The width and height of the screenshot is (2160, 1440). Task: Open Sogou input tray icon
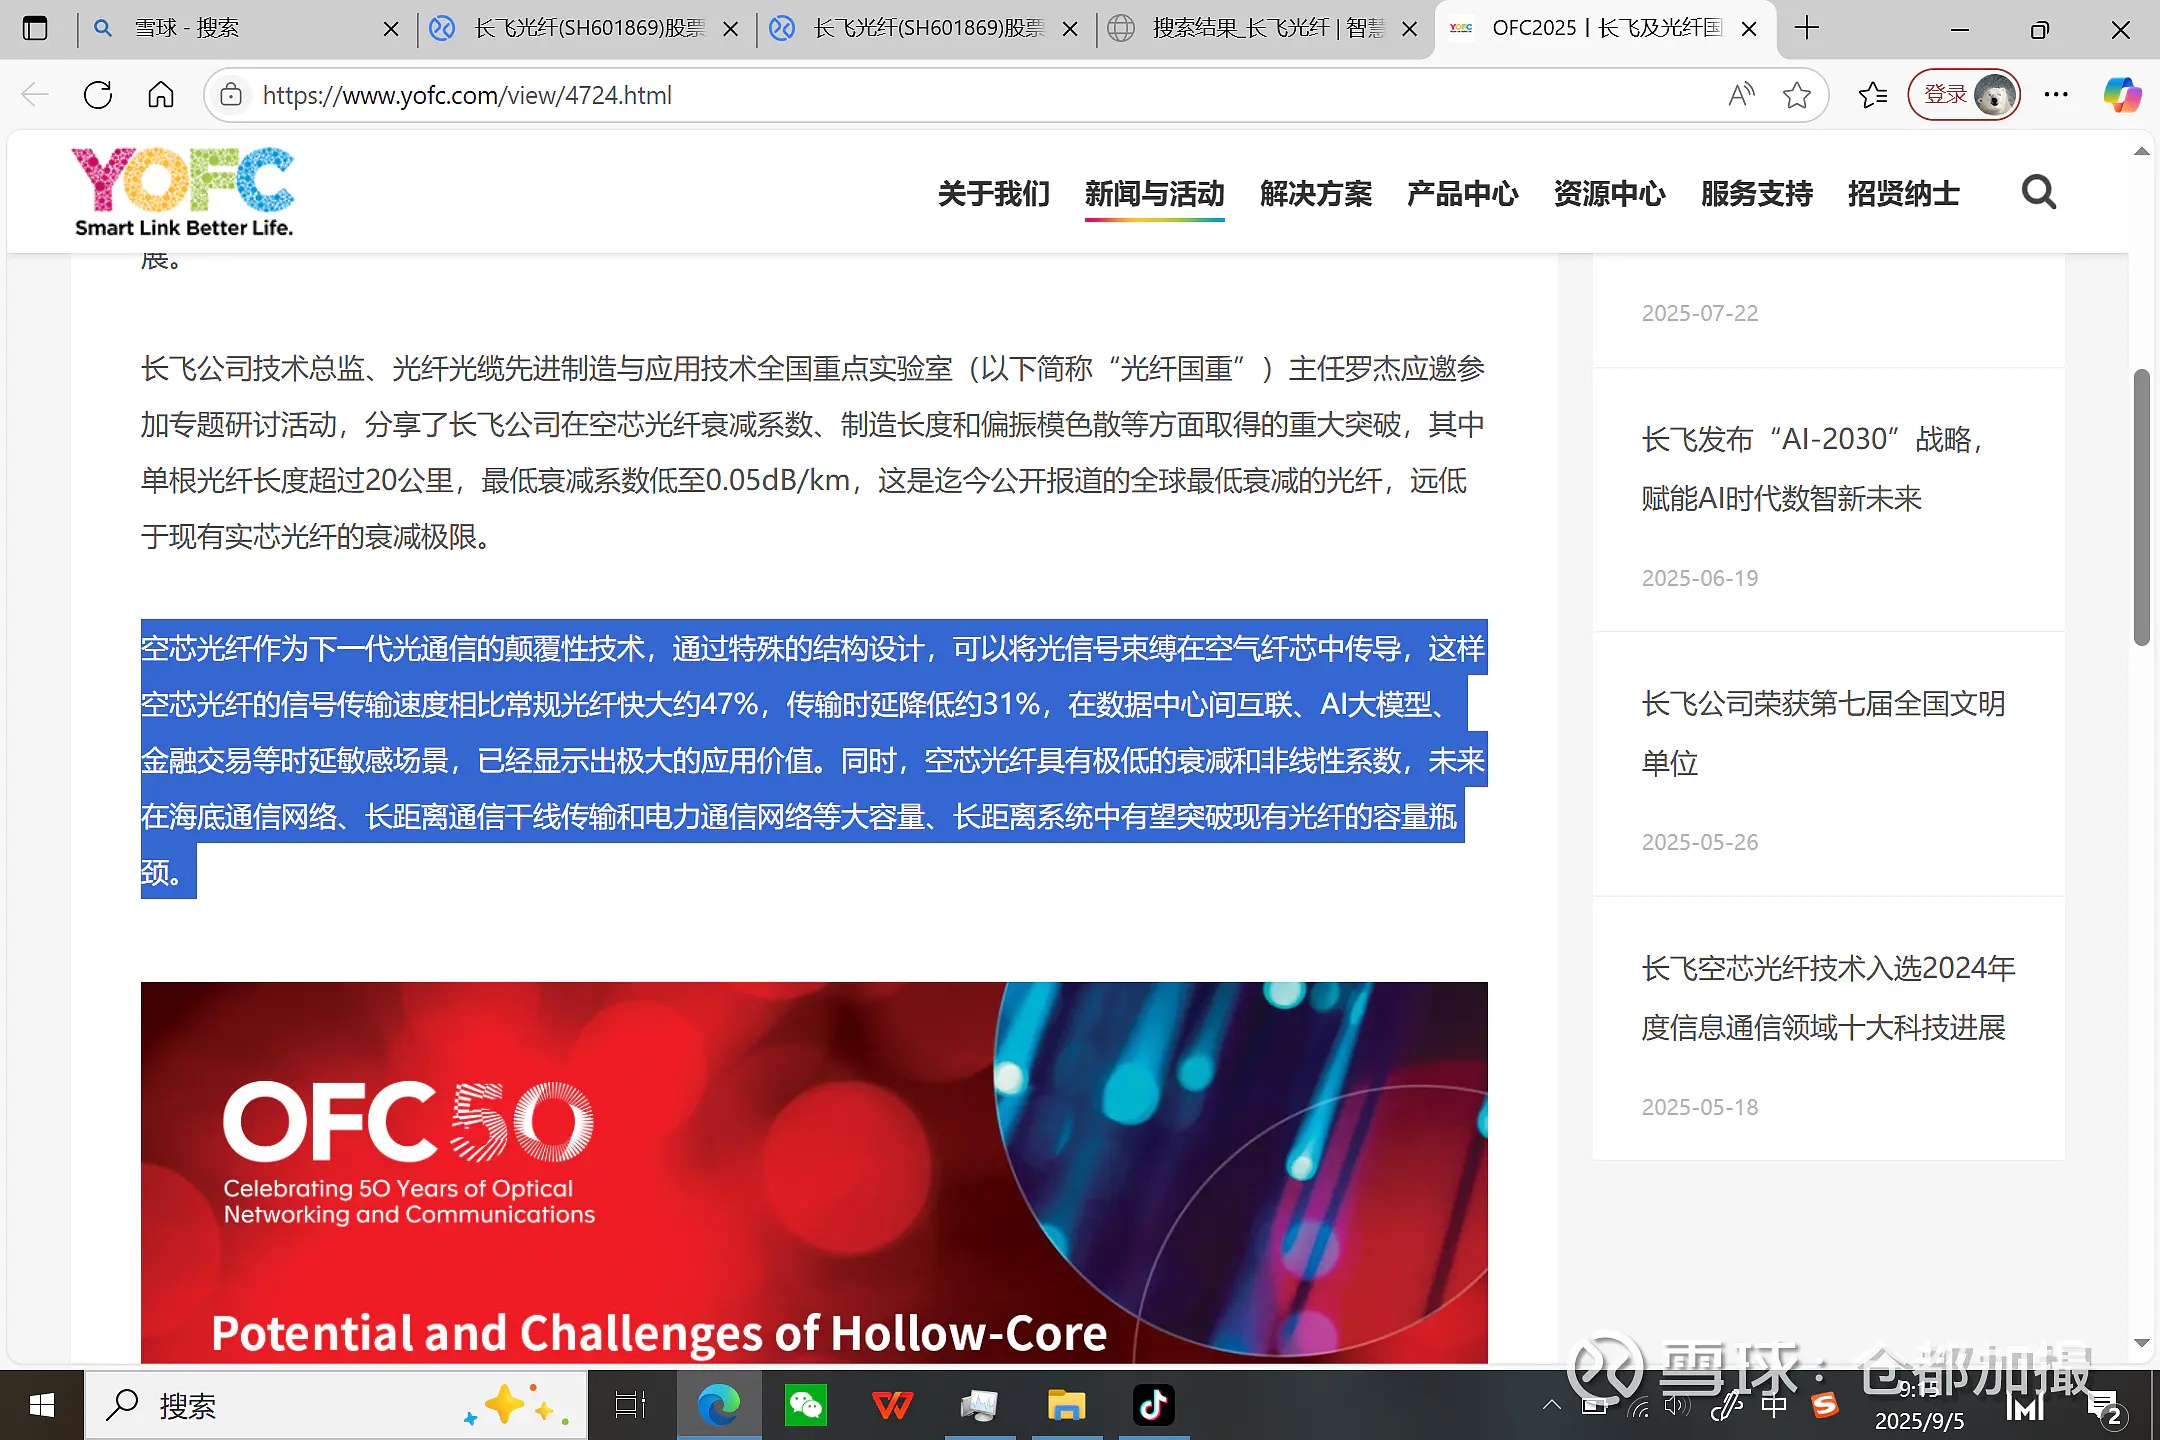tap(1825, 1407)
